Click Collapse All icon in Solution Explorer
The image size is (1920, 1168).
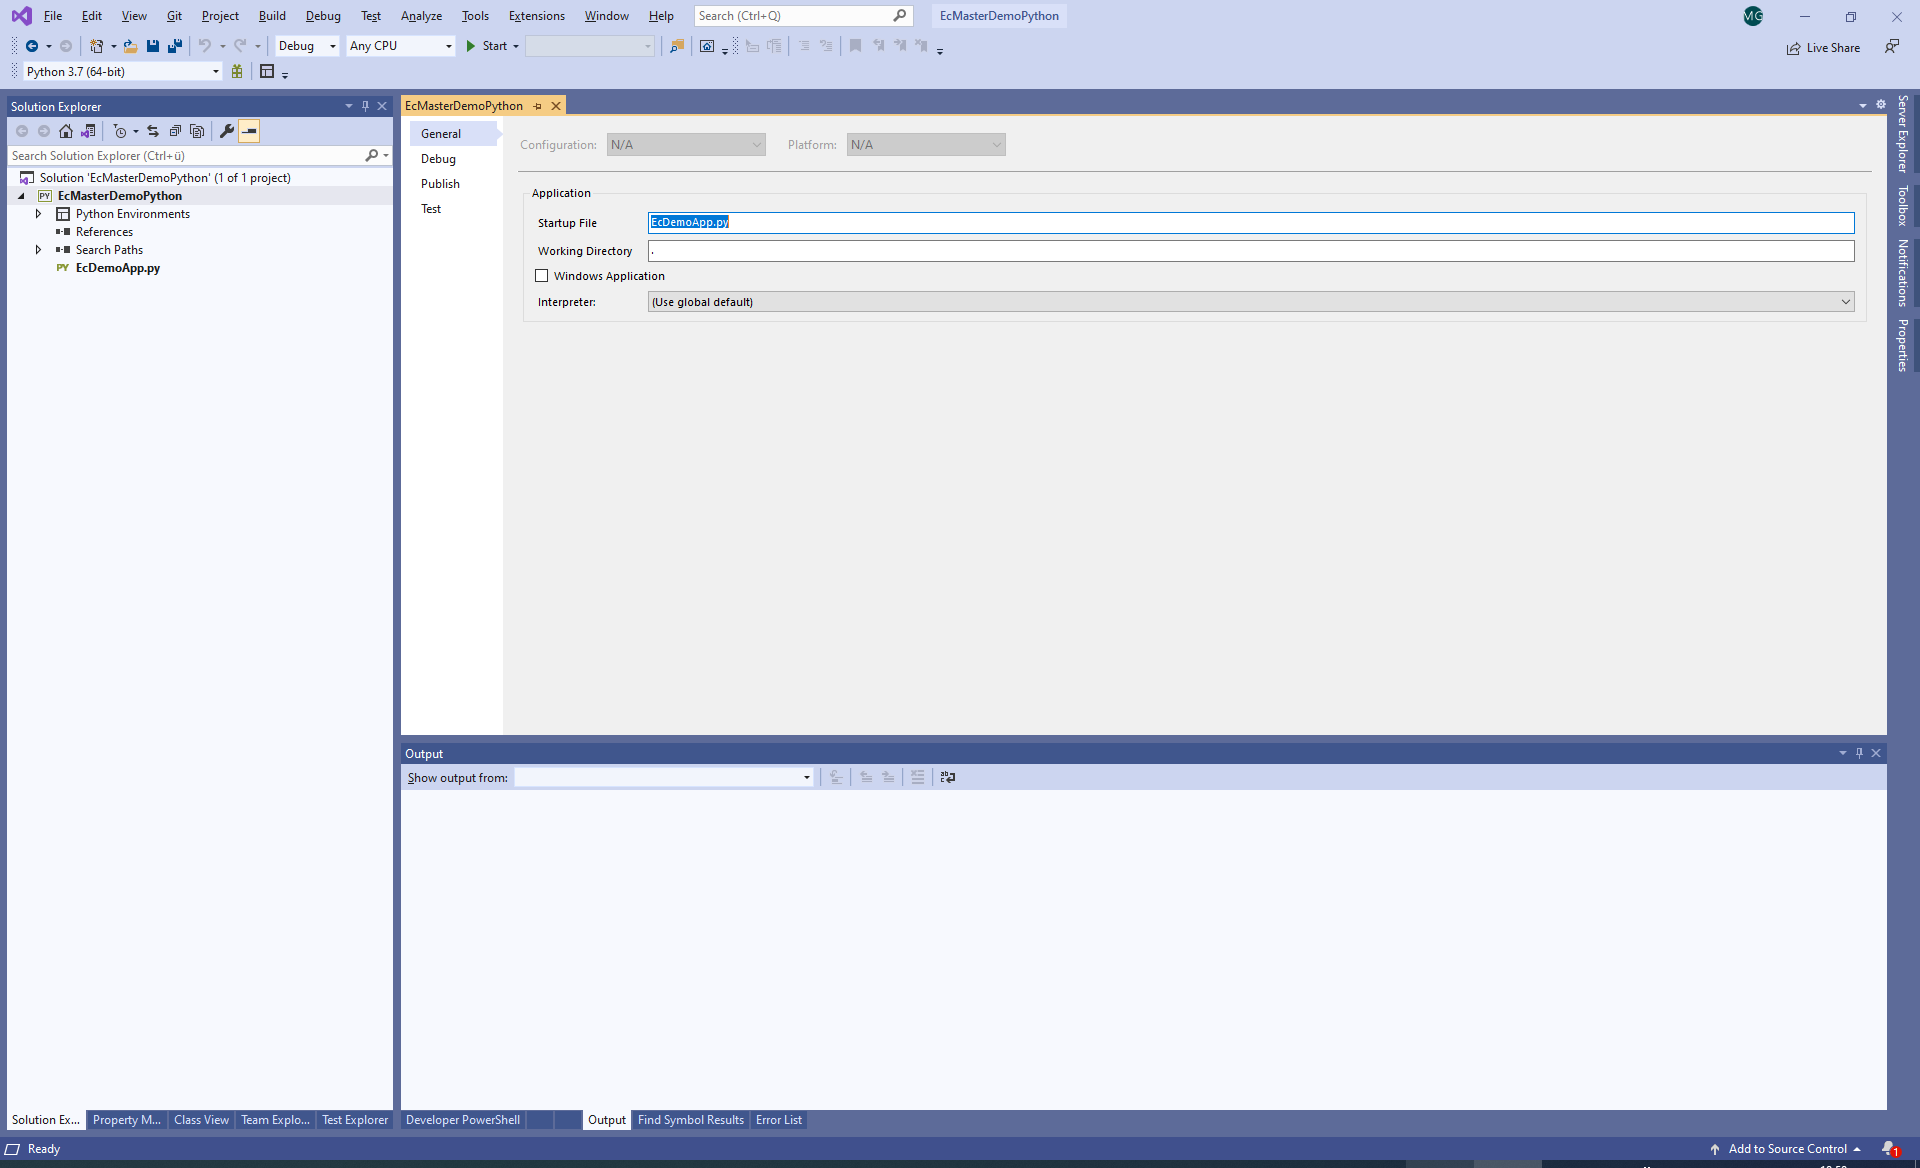(175, 131)
